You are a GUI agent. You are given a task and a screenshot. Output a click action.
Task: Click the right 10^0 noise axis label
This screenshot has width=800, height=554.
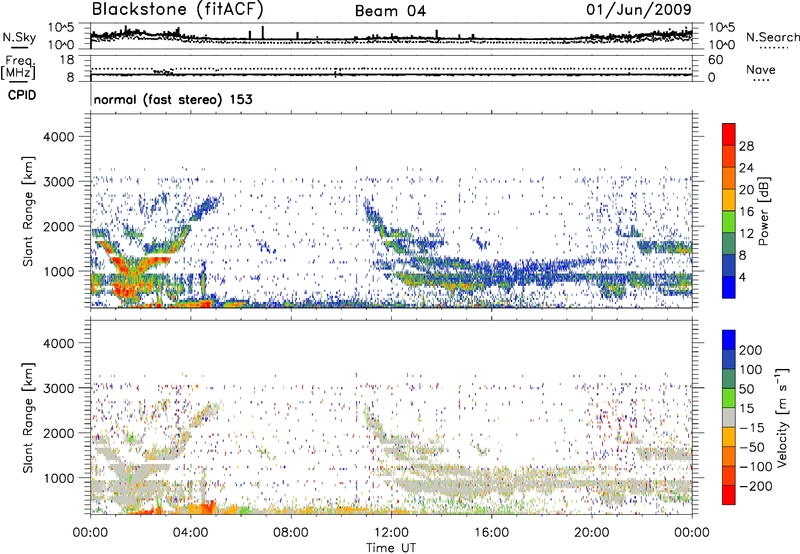pos(721,45)
